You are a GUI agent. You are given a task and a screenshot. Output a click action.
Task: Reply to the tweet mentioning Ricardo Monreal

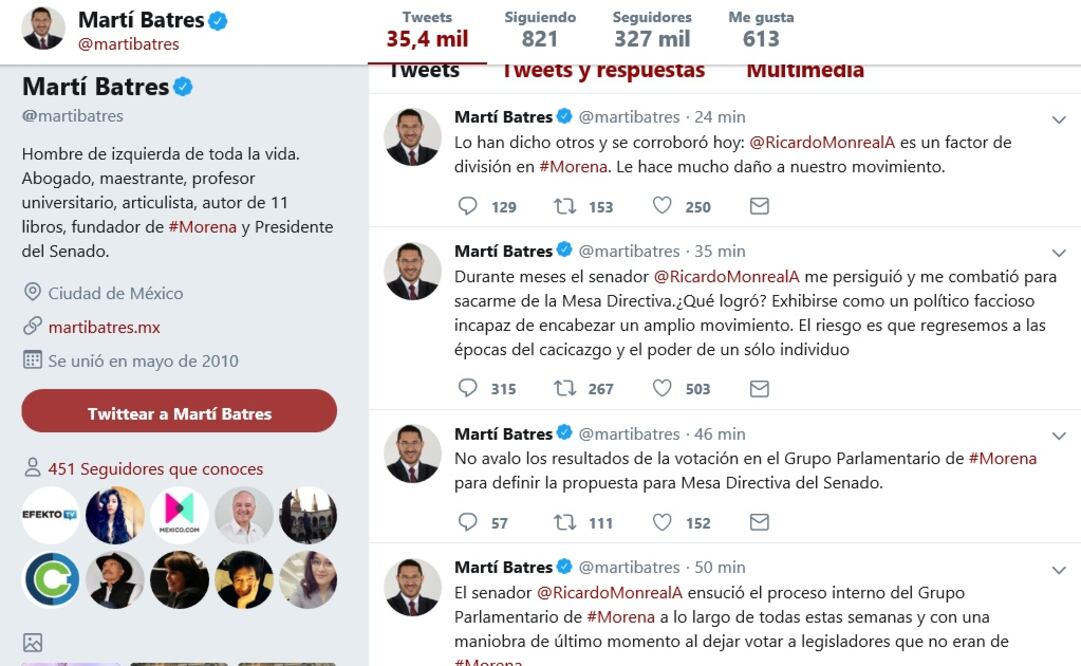(x=468, y=206)
